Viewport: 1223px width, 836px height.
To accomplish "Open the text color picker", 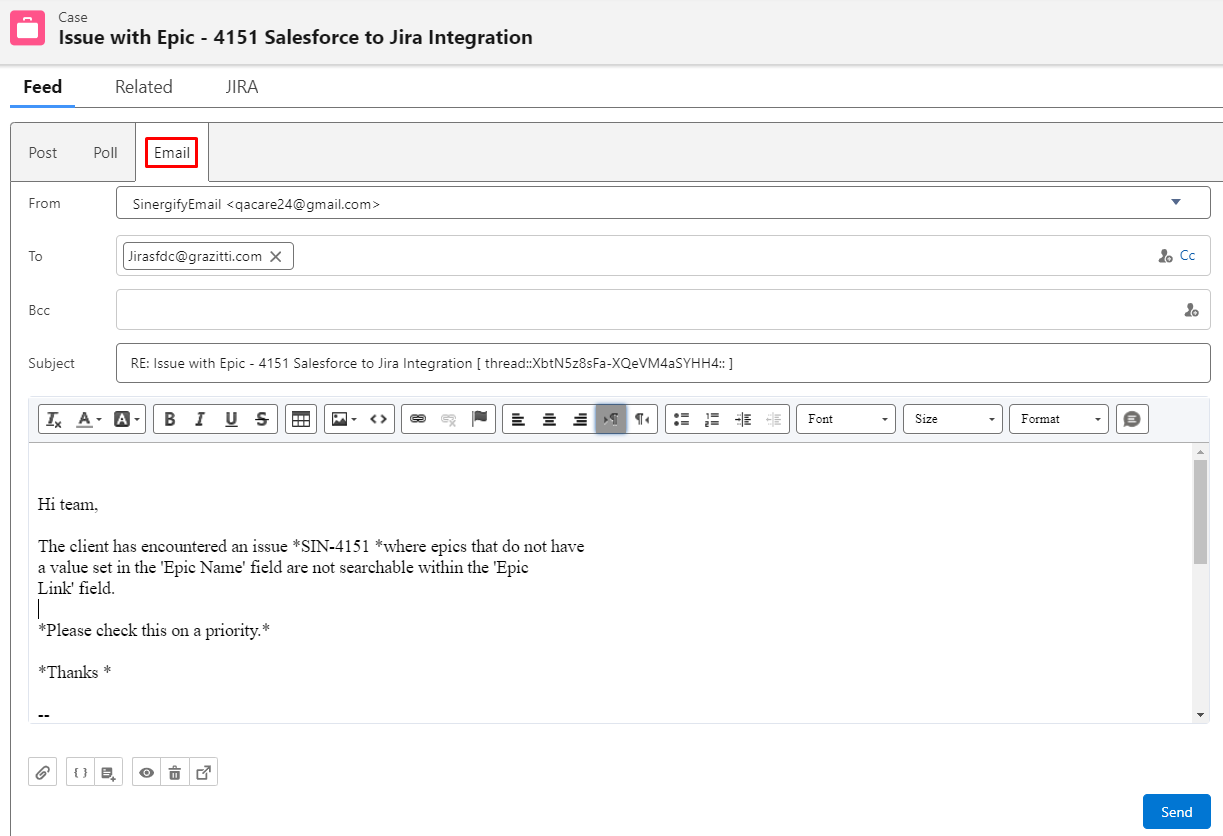I will [88, 419].
